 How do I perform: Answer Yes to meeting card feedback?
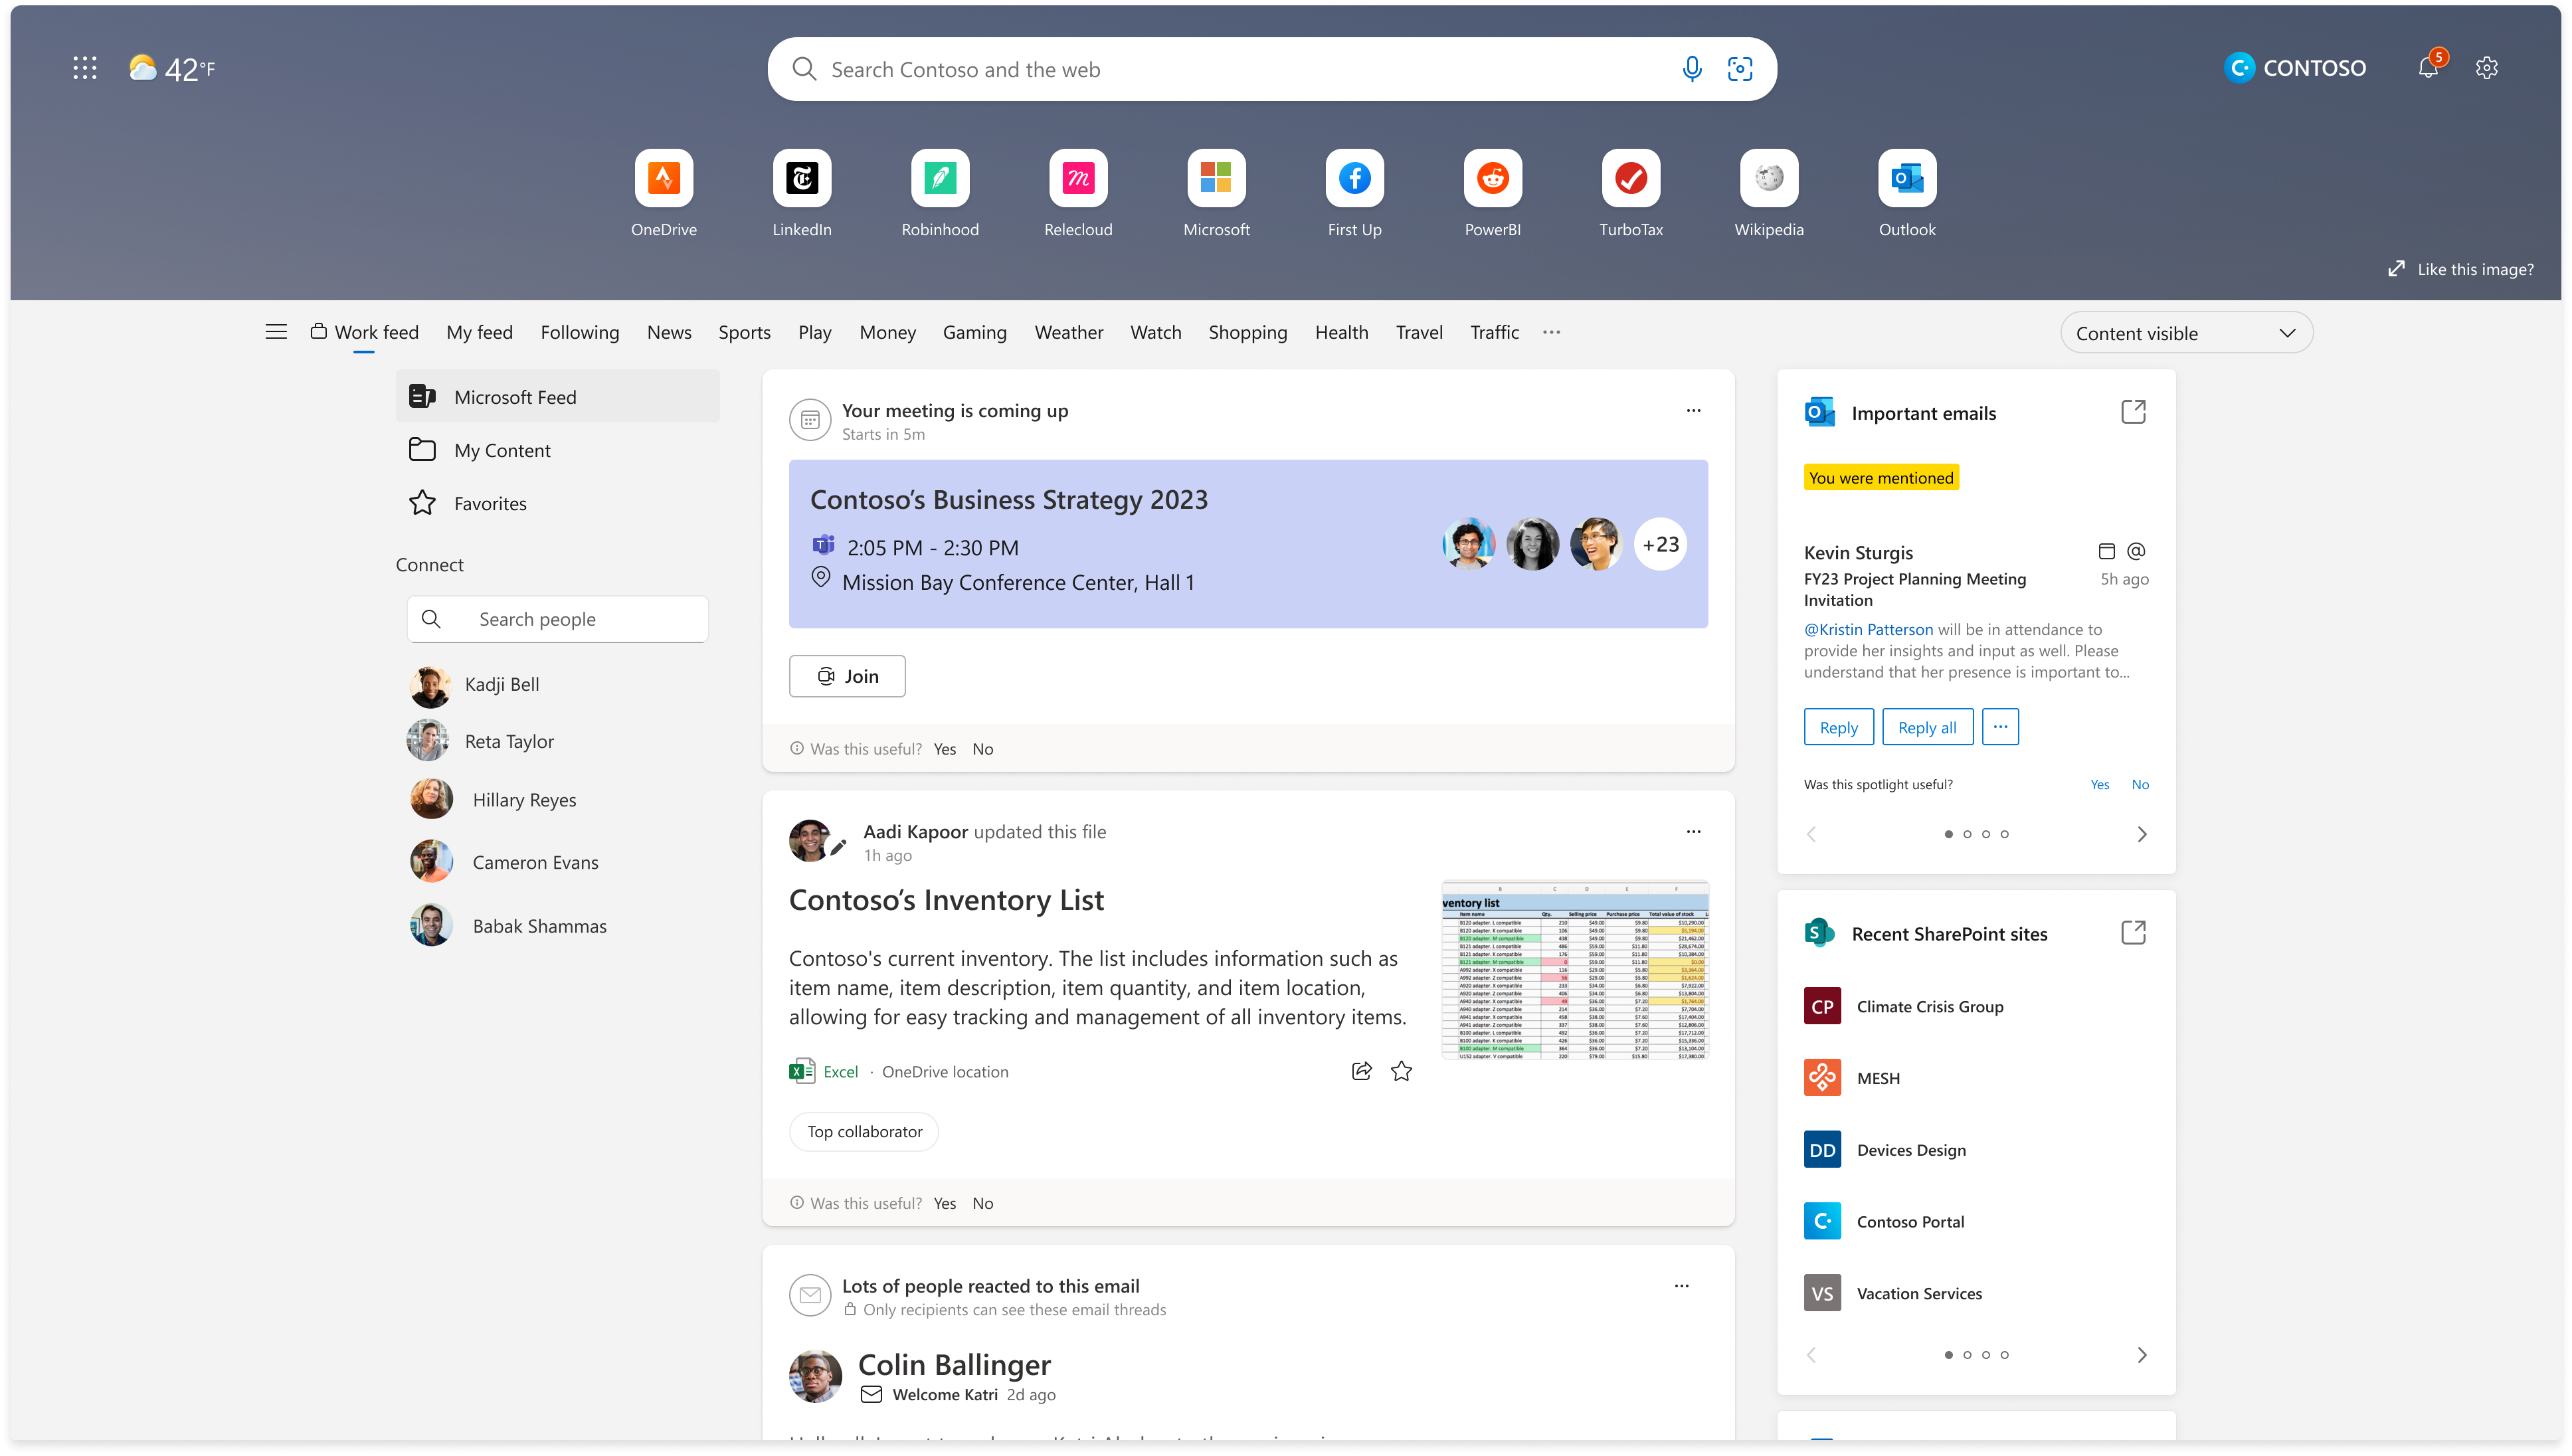point(944,749)
